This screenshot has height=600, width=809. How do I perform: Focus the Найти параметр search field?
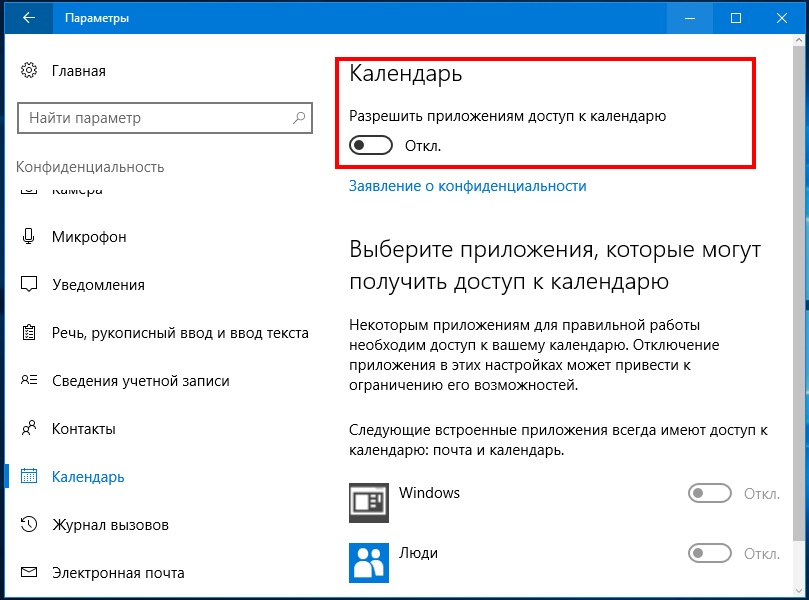point(165,118)
